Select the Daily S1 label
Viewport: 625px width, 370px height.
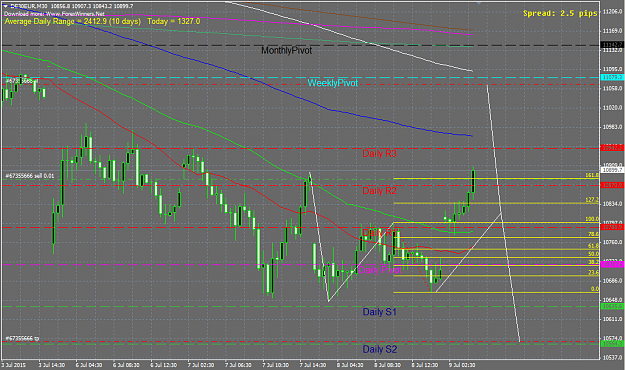[379, 312]
